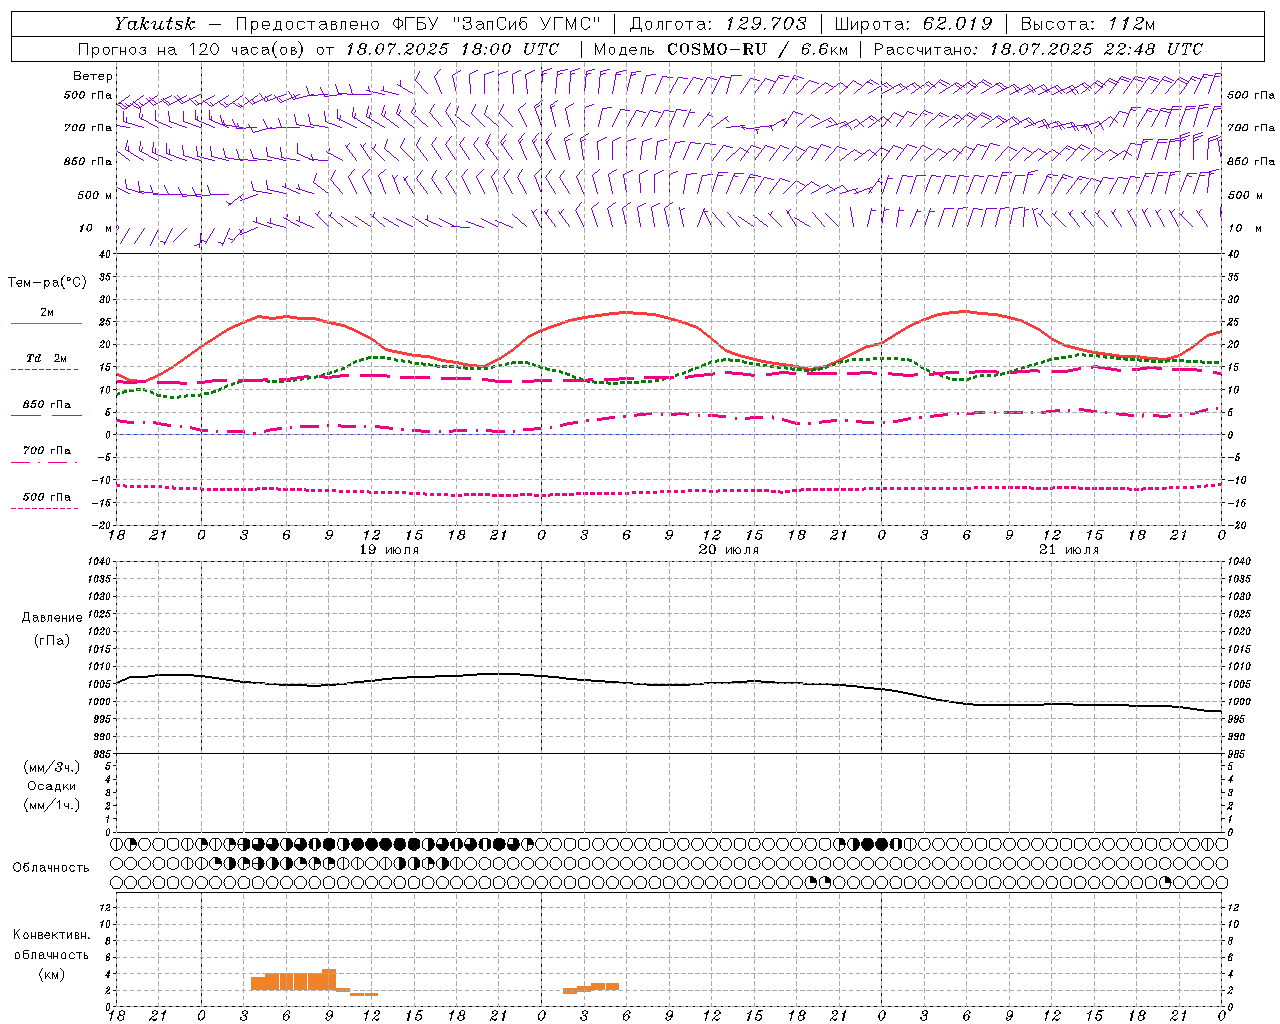1280x1024 pixels.
Task: Click the Облачность panel label
Action: point(51,868)
